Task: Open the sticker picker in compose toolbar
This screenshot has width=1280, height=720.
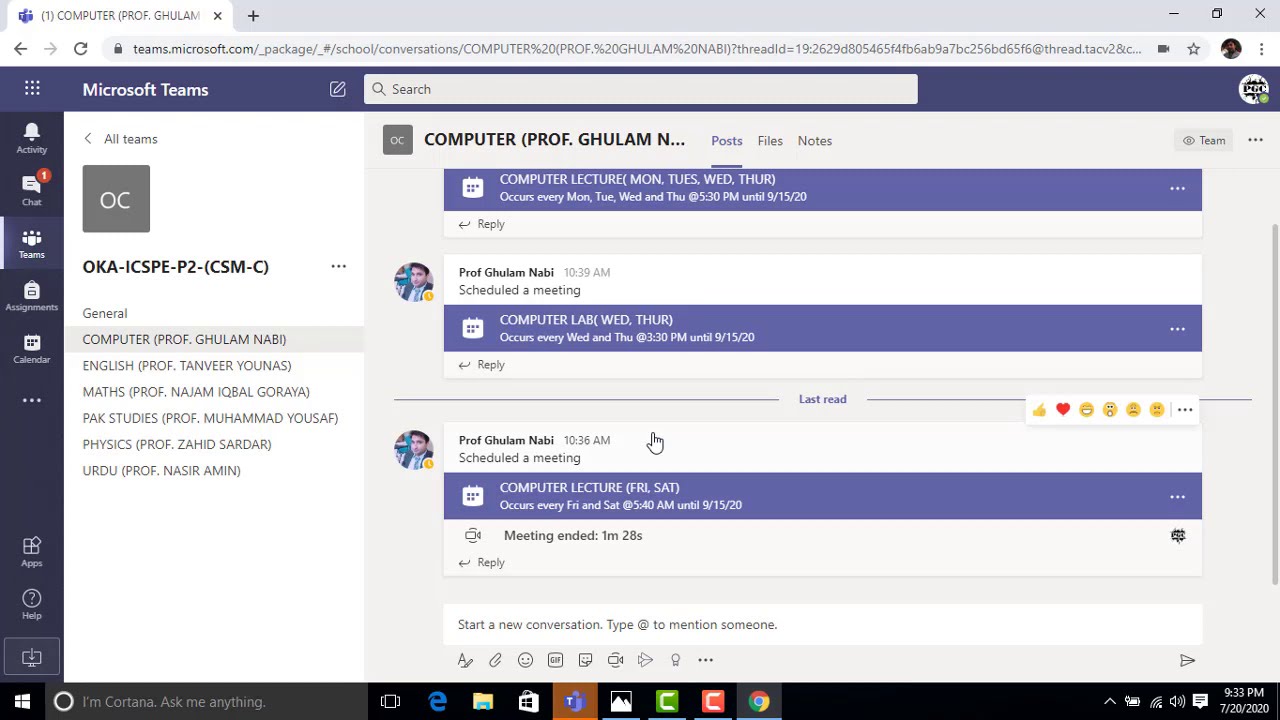Action: tap(585, 660)
